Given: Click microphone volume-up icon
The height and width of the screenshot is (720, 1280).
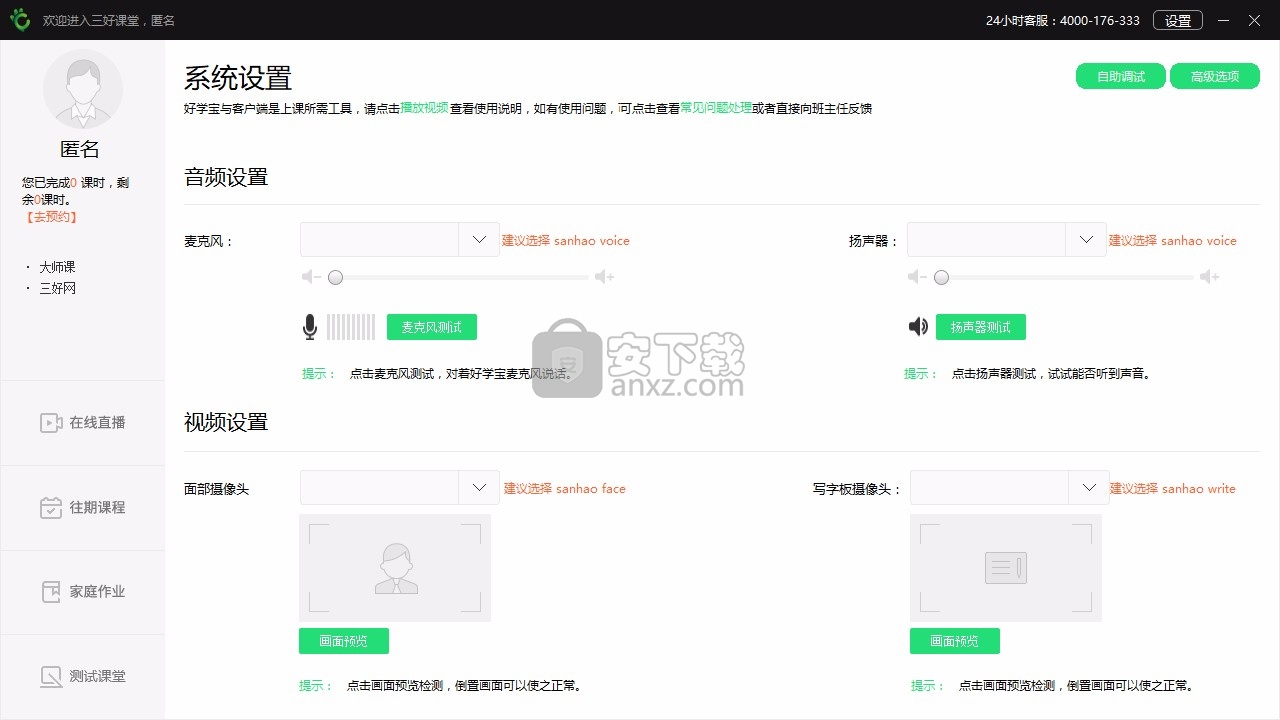Looking at the screenshot, I should pos(604,277).
